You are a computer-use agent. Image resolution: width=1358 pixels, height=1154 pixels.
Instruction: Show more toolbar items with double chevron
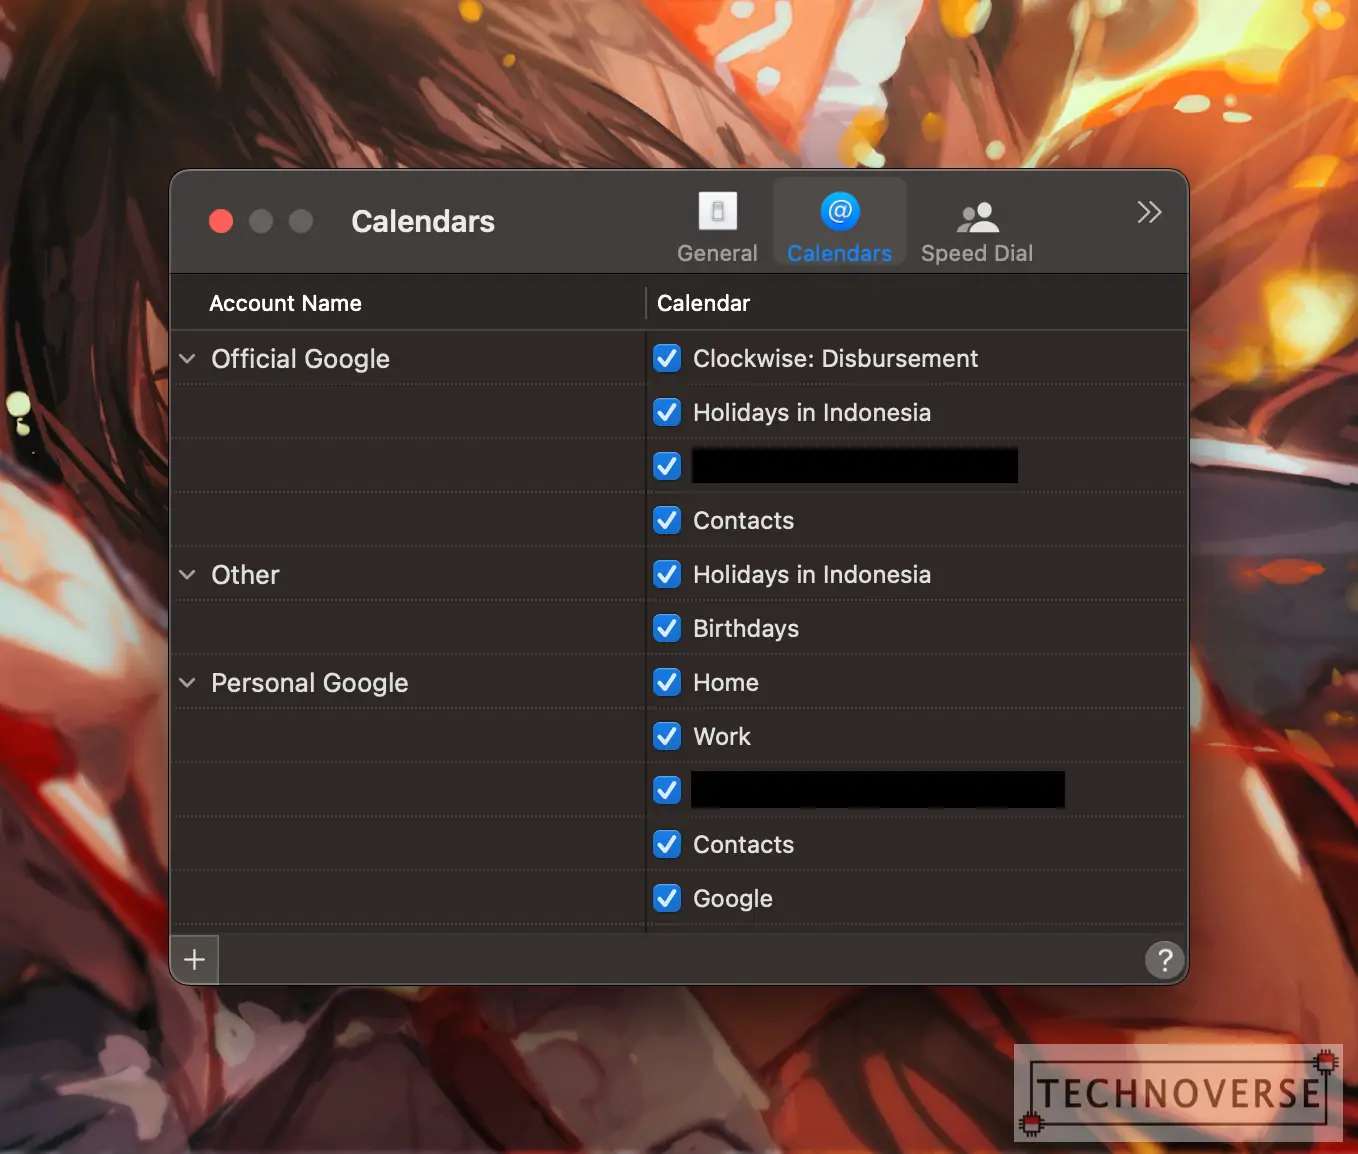coord(1149,212)
